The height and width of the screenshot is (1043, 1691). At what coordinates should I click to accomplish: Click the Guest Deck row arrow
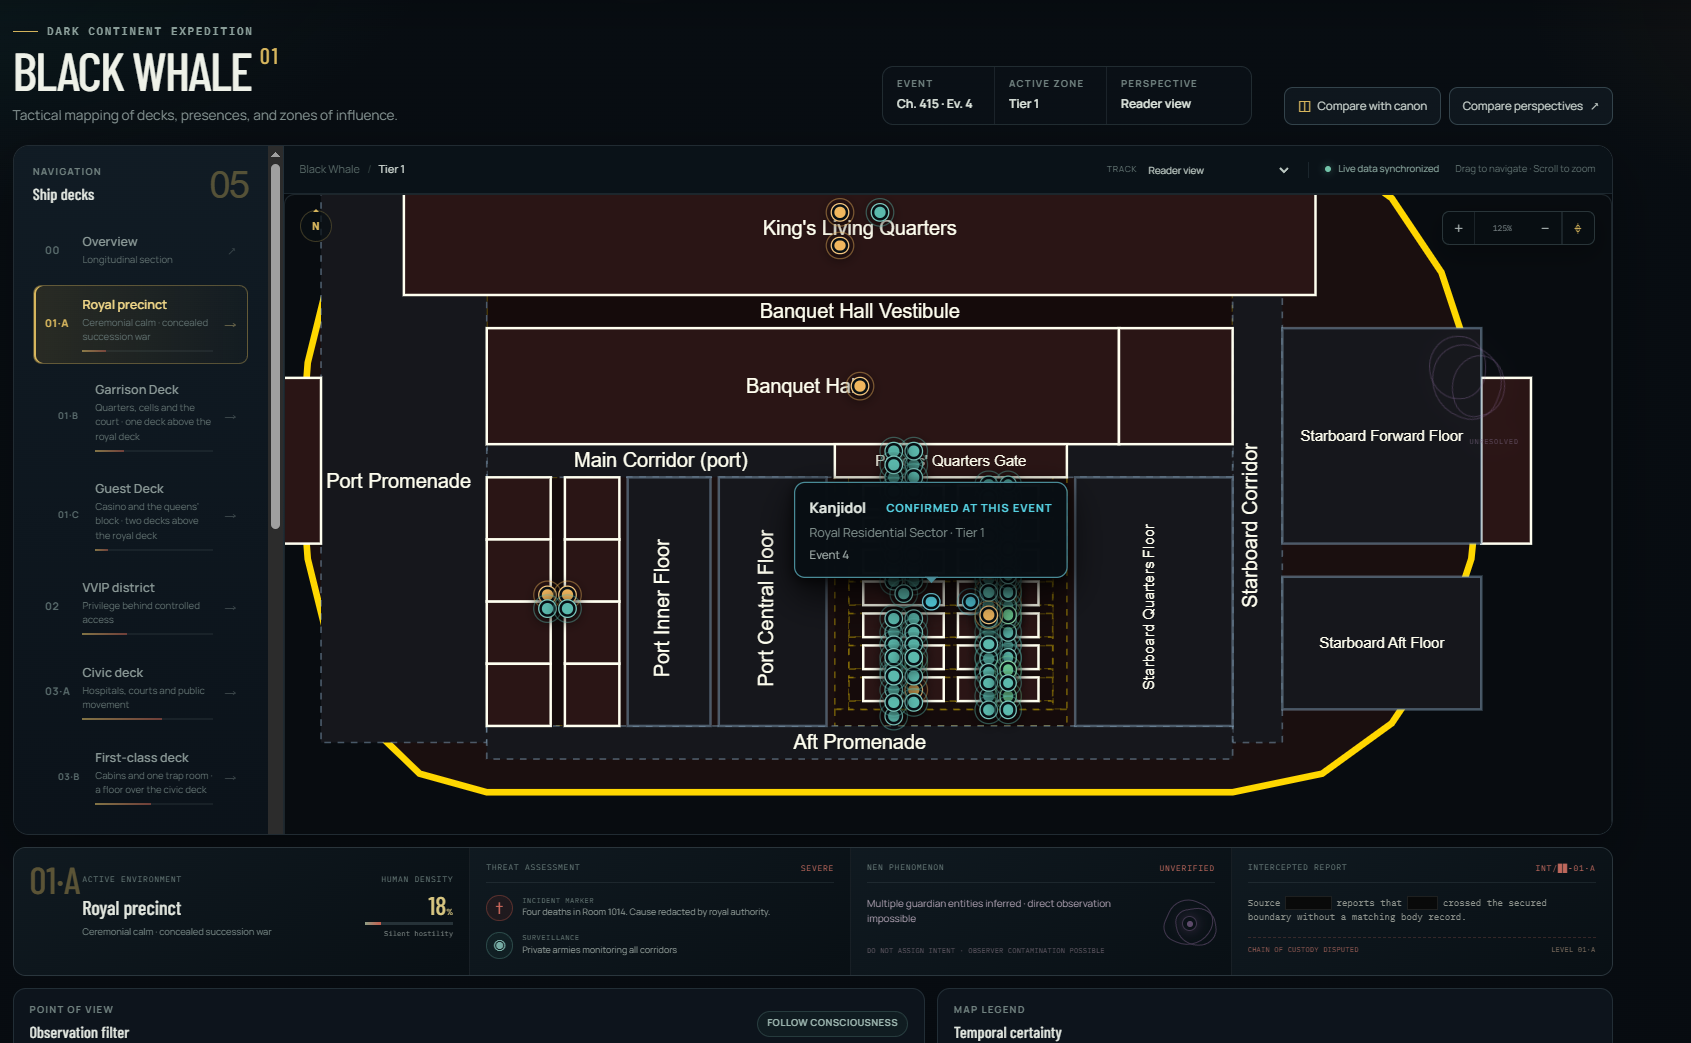click(230, 515)
